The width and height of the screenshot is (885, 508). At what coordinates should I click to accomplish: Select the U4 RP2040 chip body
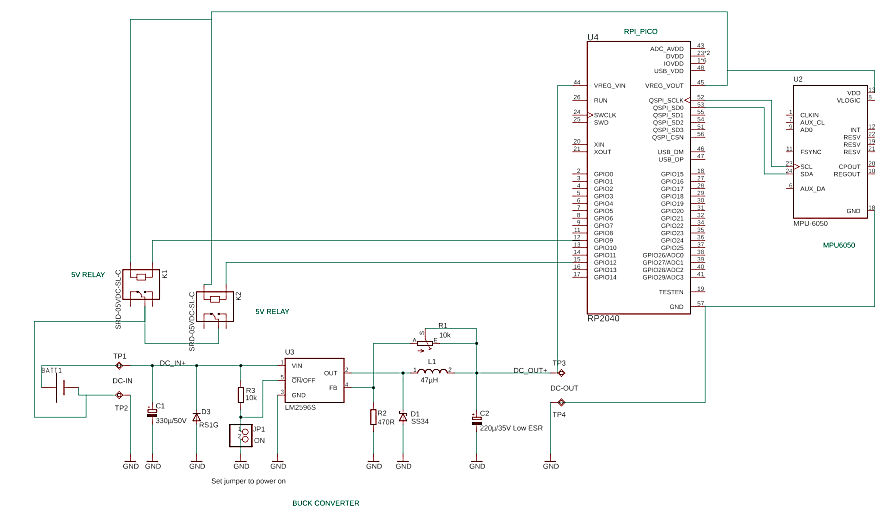point(638,177)
